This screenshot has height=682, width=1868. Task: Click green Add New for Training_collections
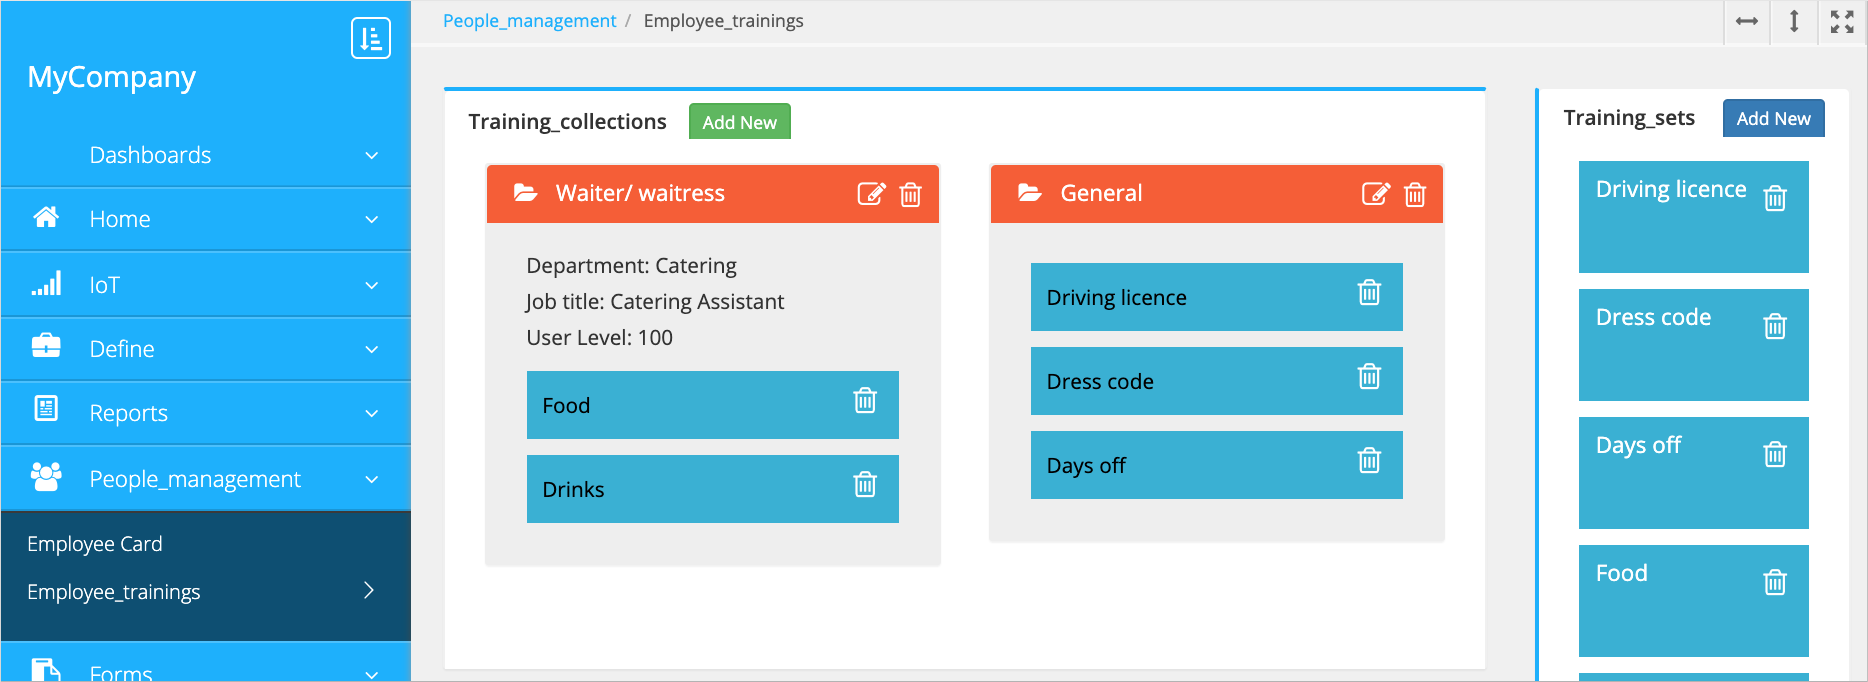click(x=739, y=122)
